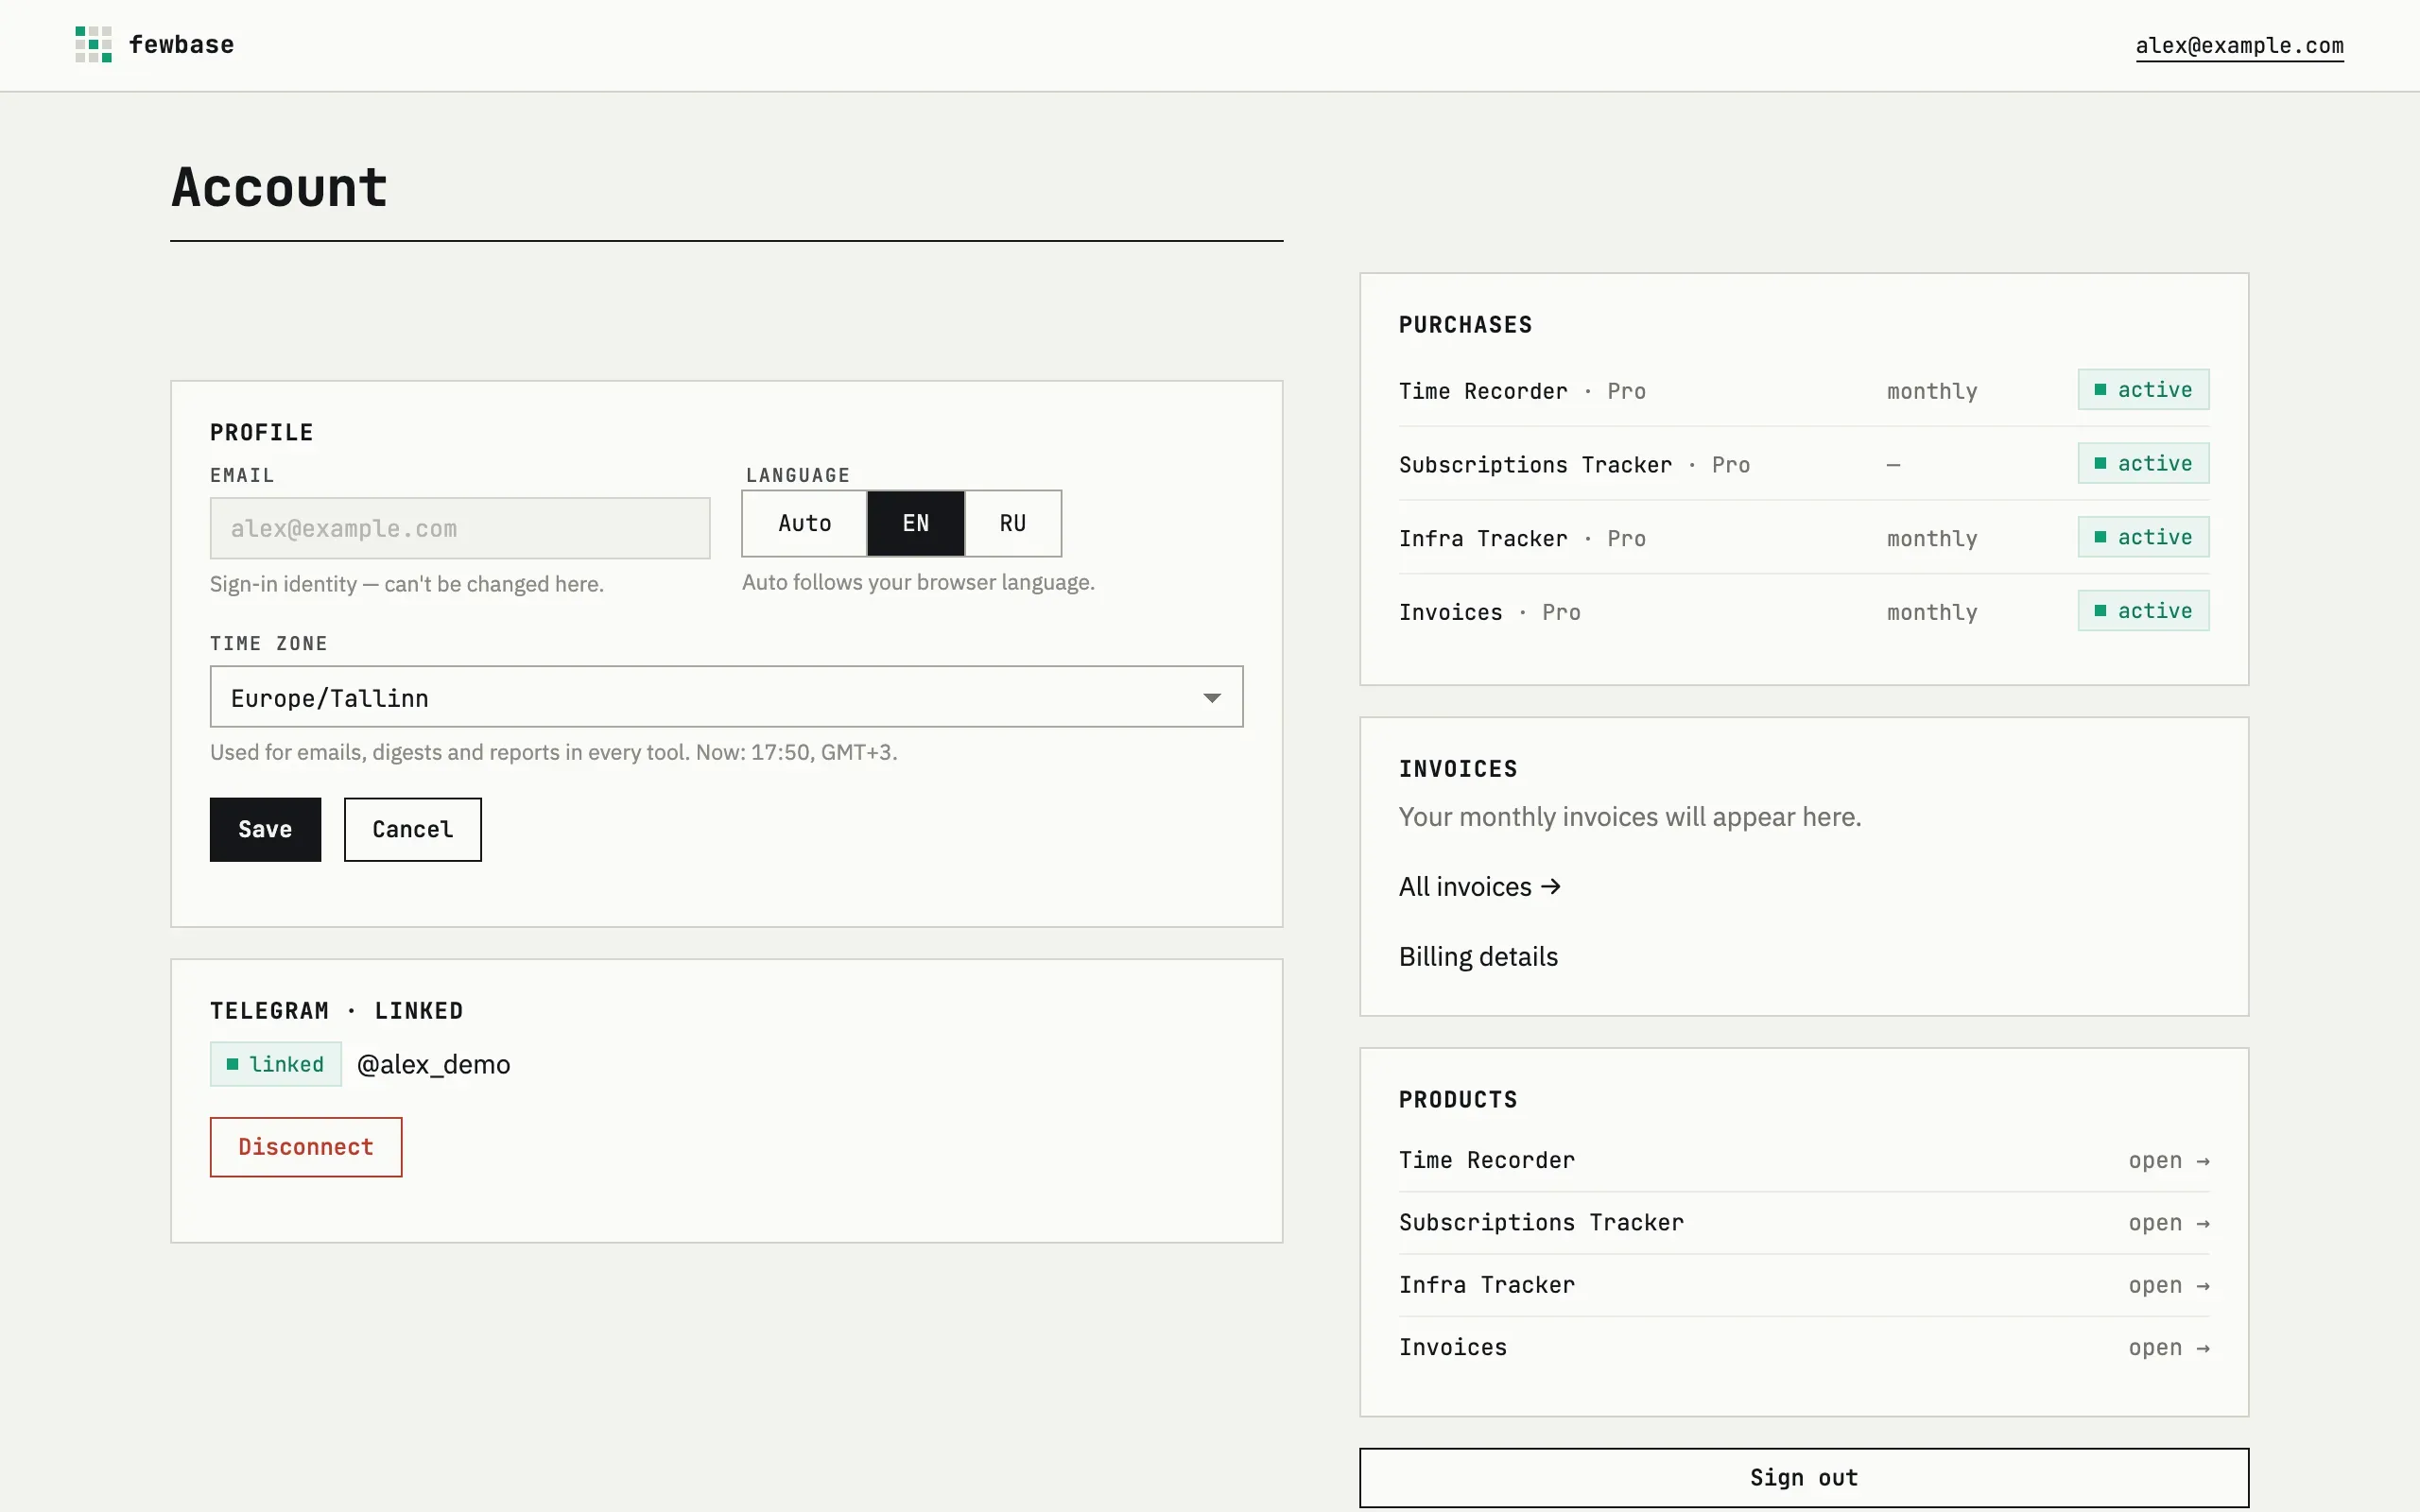This screenshot has width=2420, height=1512.
Task: Click the Time Recorder Pro purchase row
Action: pyautogui.click(x=1803, y=390)
